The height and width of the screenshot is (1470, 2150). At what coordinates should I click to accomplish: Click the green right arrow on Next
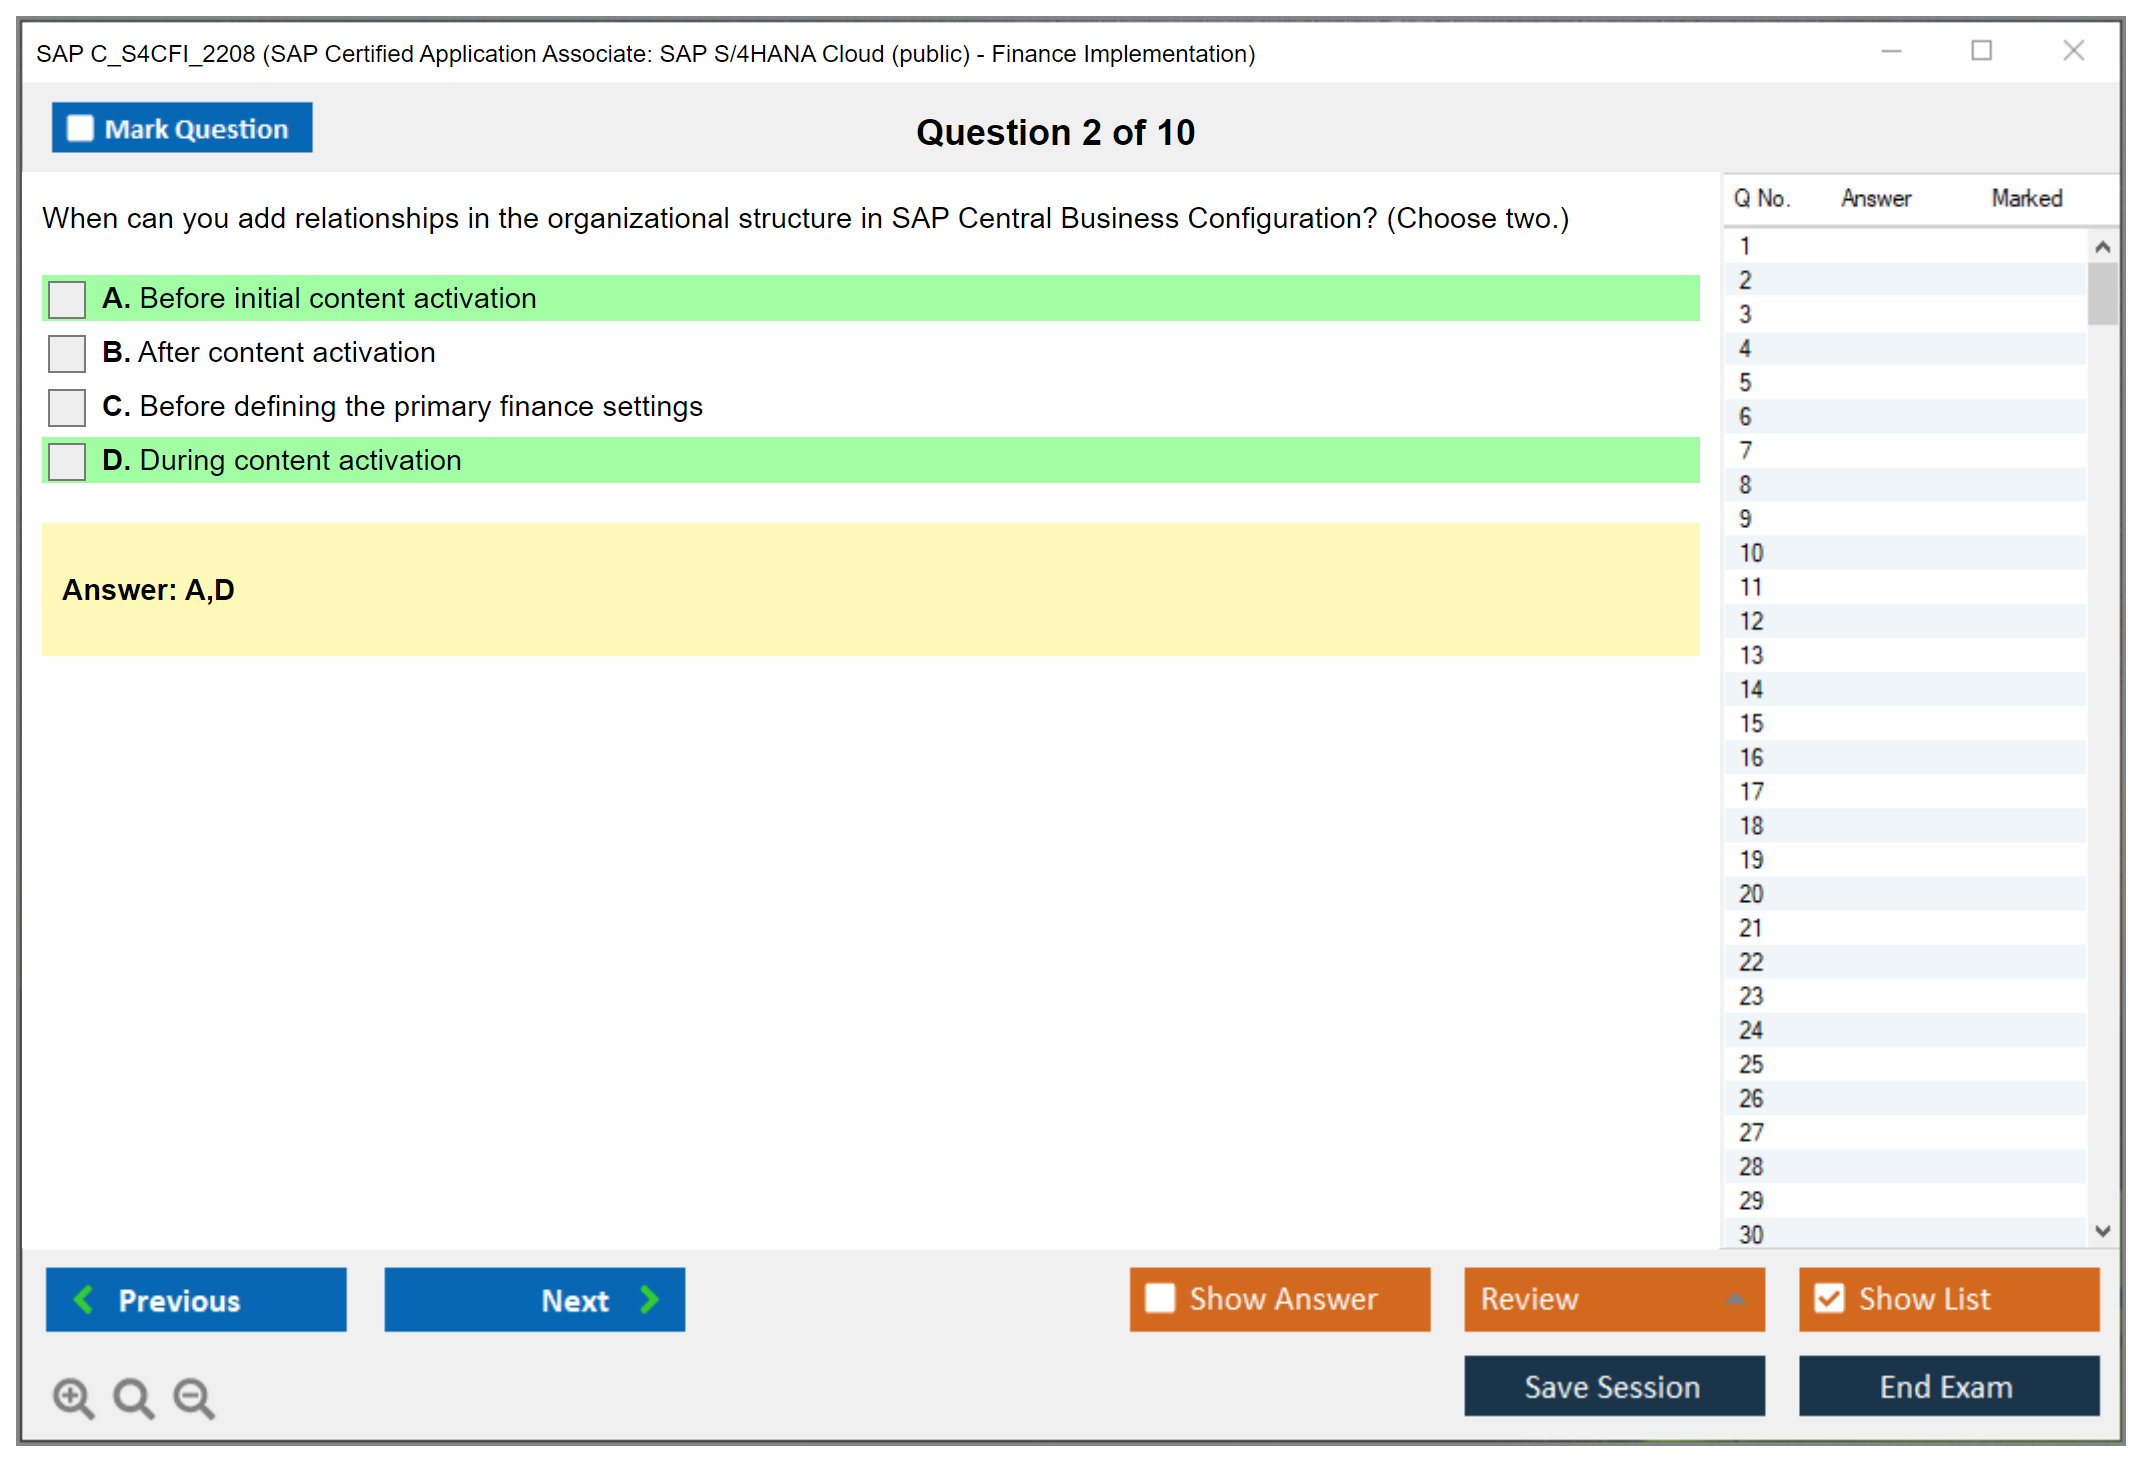tap(650, 1299)
